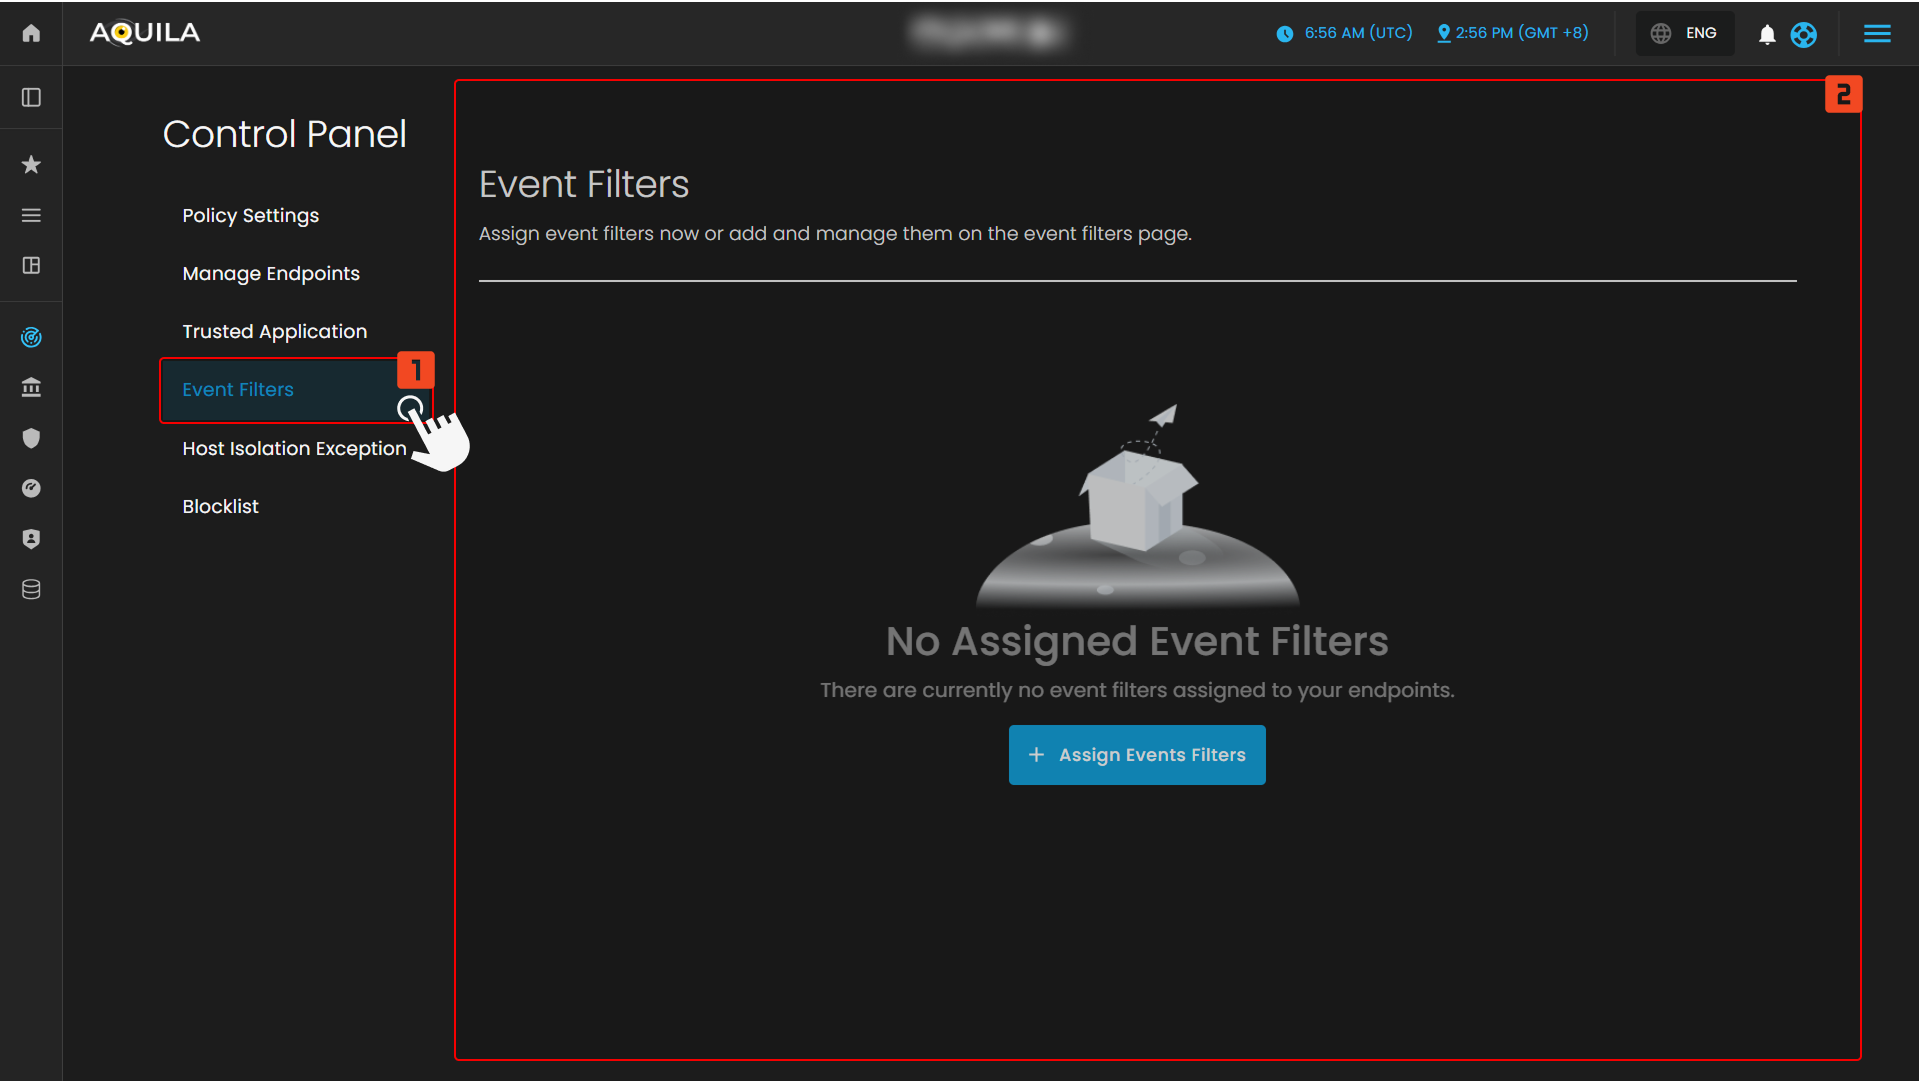The width and height of the screenshot is (1919, 1081).
Task: Click the radar icon in the sidebar
Action: pyautogui.click(x=31, y=337)
